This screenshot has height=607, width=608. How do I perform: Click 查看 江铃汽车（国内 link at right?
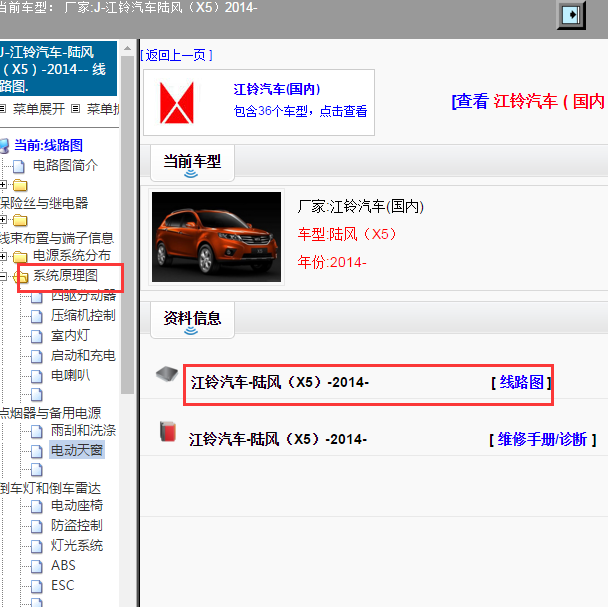(529, 102)
